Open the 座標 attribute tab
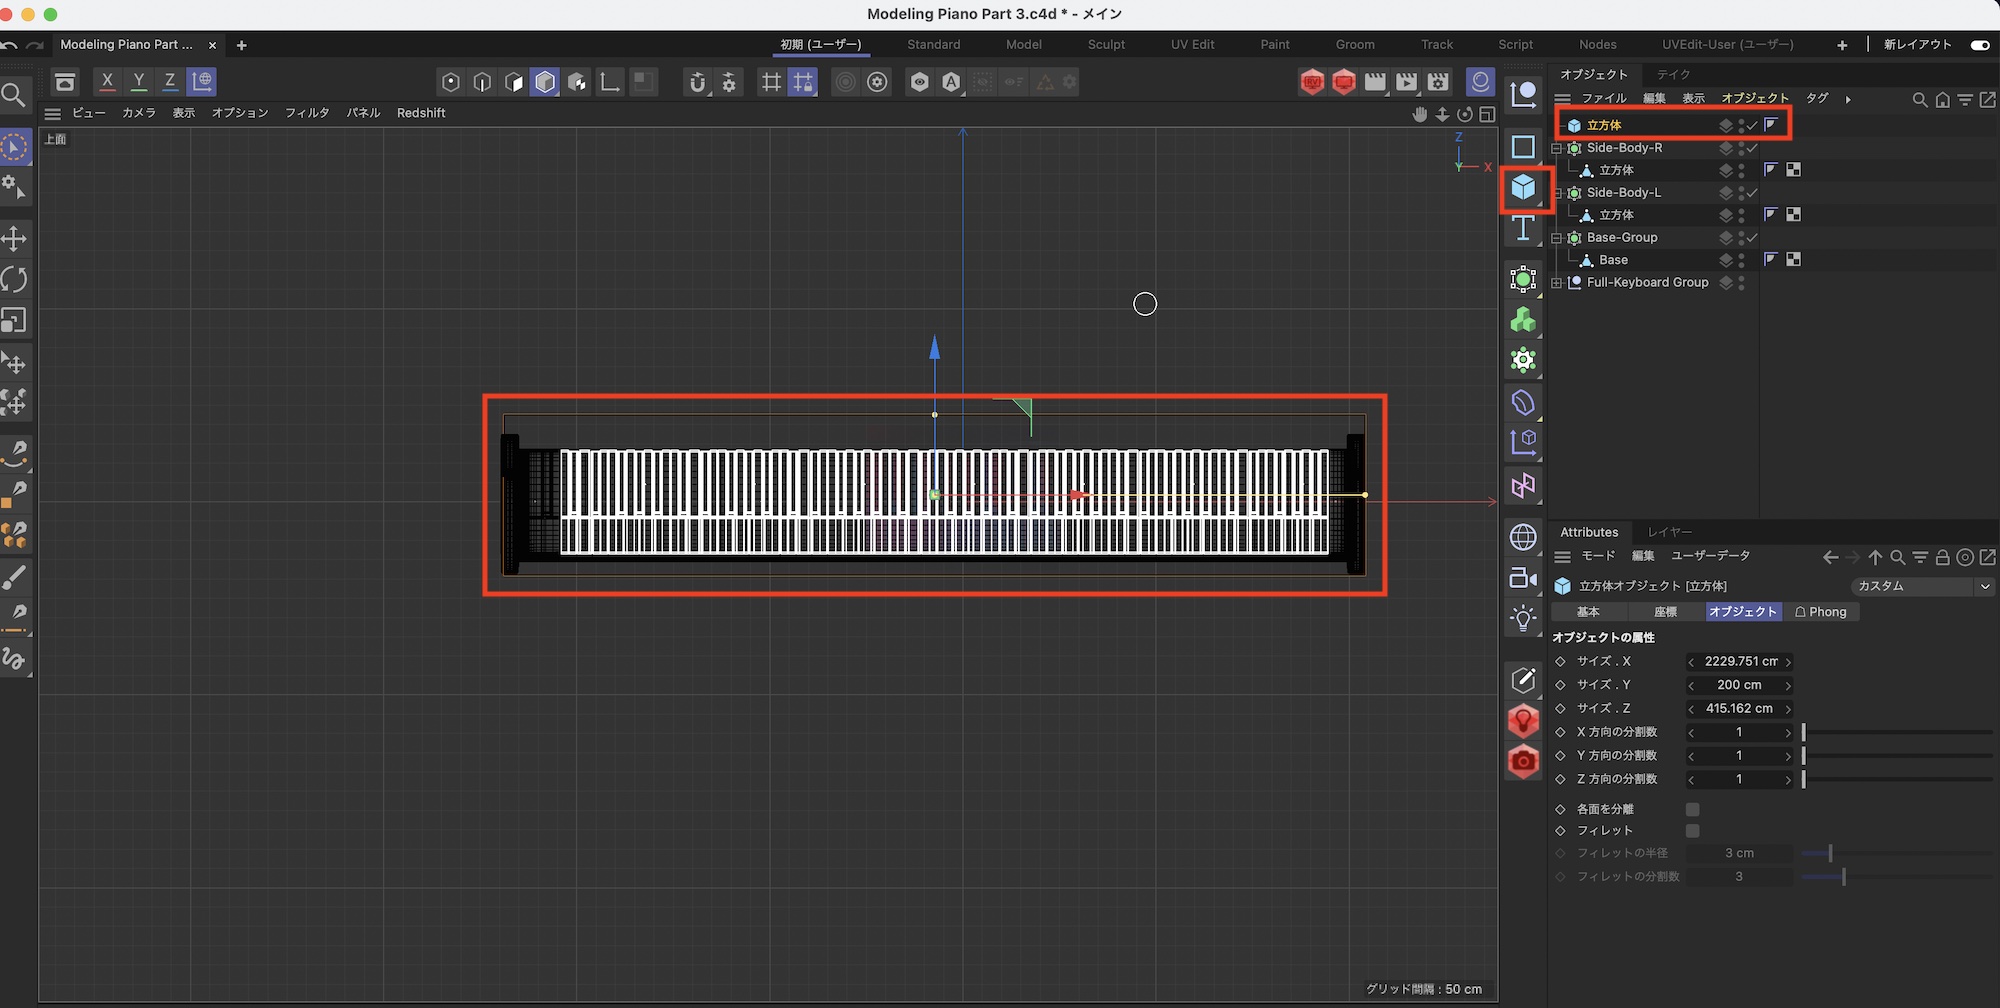This screenshot has height=1008, width=2000. [x=1665, y=612]
